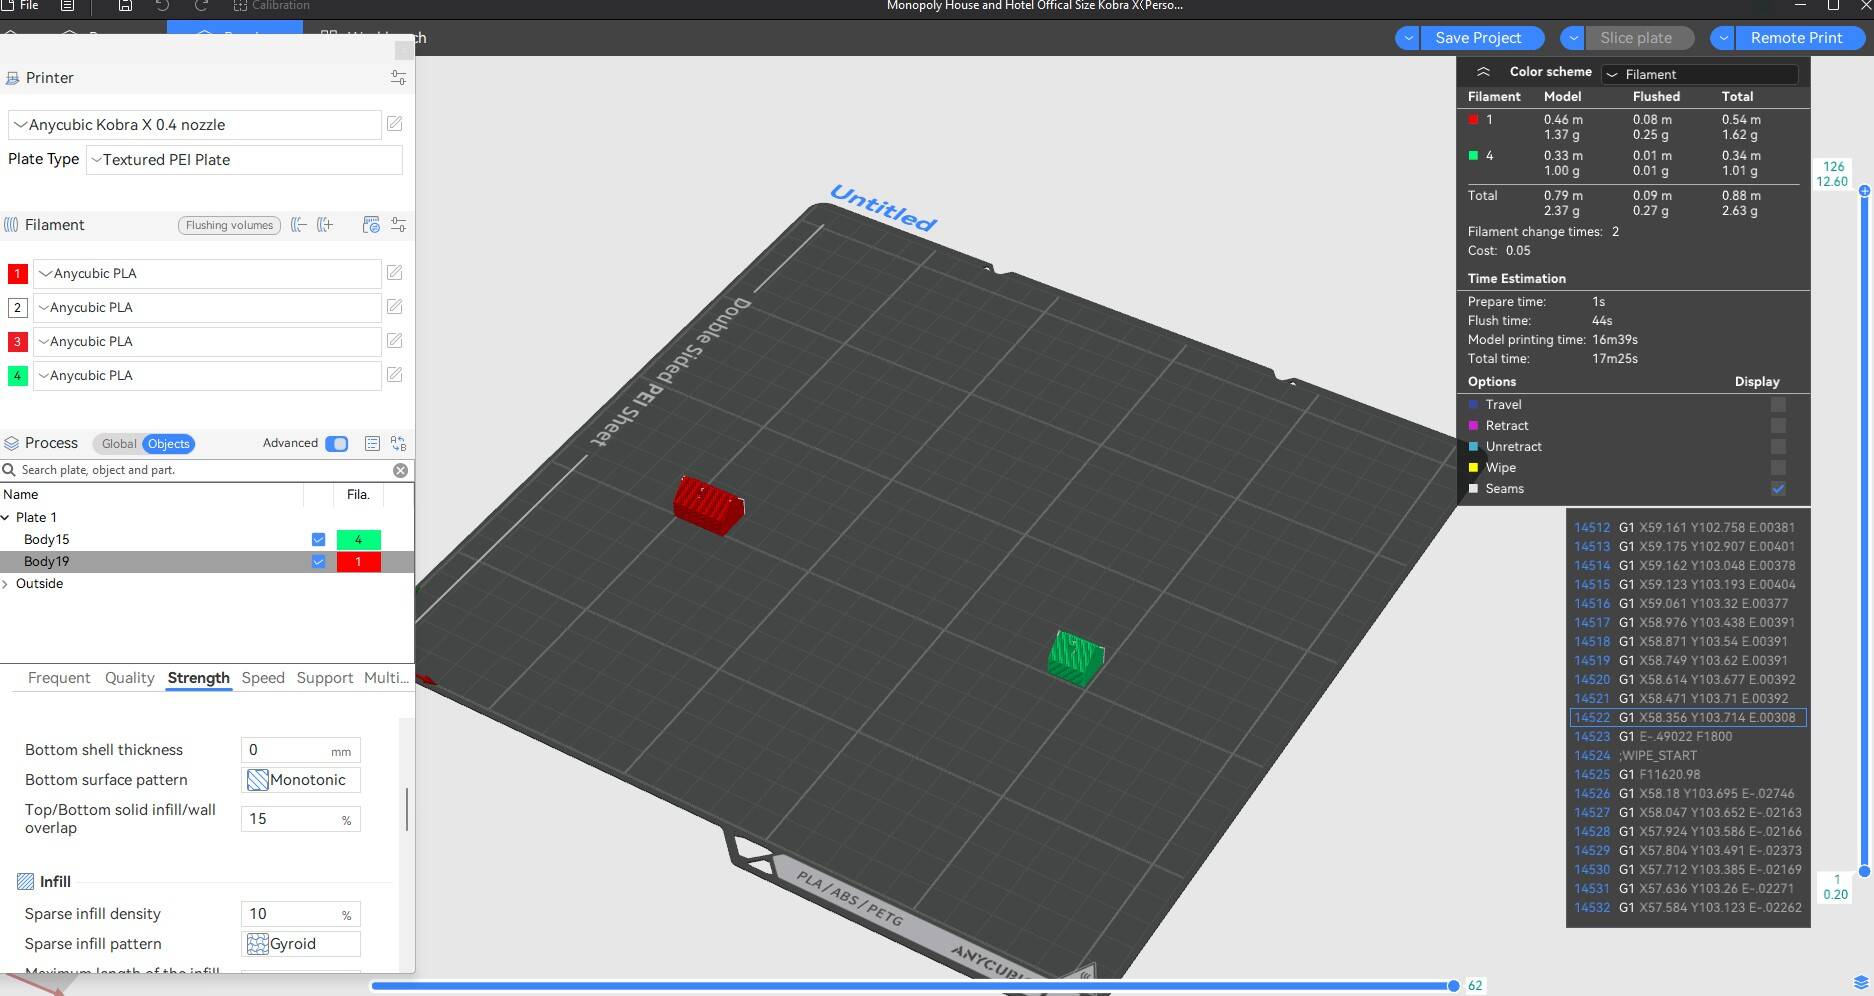
Task: Click the Flushing volumes button
Action: 229,225
